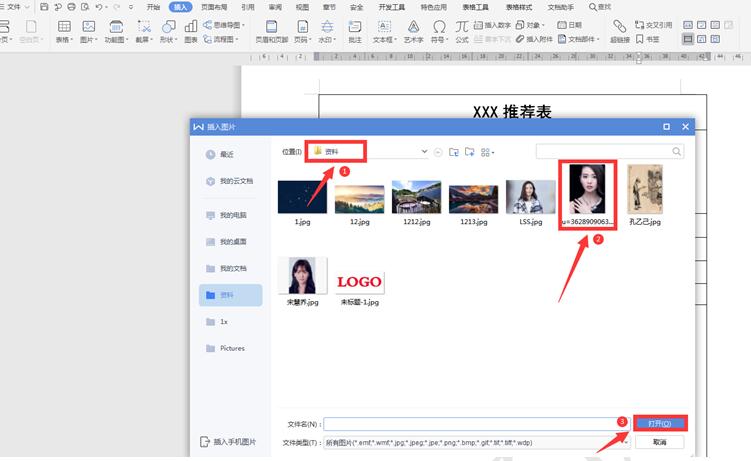Click the search icon in the dialog
Screen dimensions: 751x461
click(x=676, y=152)
